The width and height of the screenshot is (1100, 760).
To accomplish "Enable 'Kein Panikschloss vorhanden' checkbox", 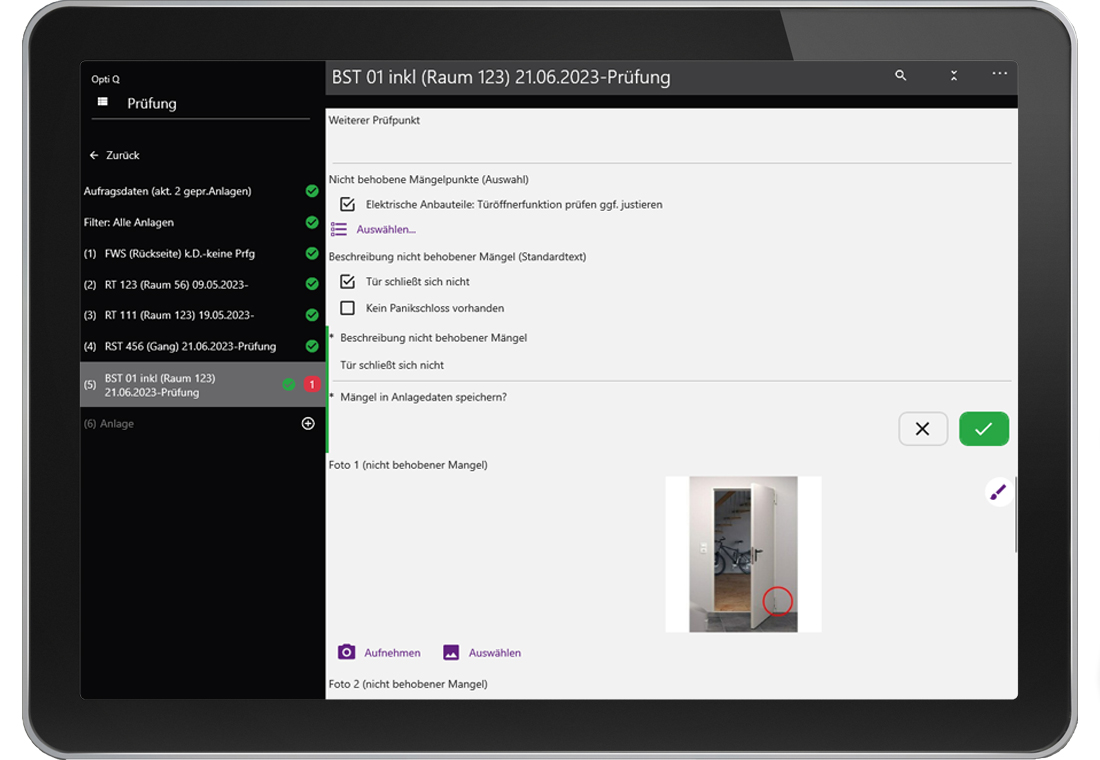I will tap(348, 308).
